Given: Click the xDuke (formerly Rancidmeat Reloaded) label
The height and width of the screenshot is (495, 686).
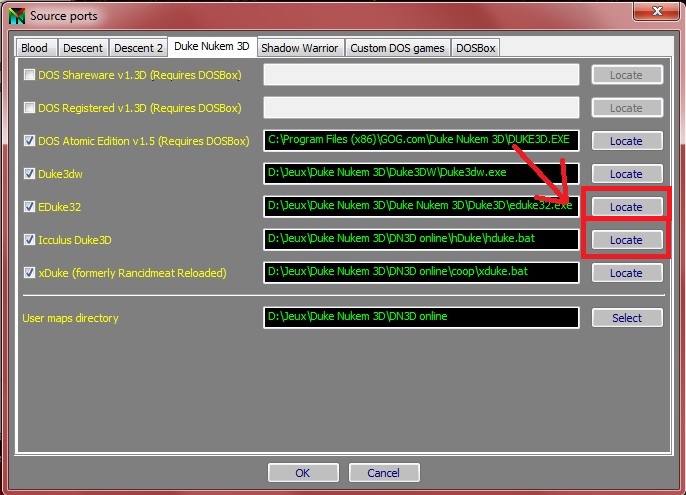Looking at the screenshot, I should (132, 273).
